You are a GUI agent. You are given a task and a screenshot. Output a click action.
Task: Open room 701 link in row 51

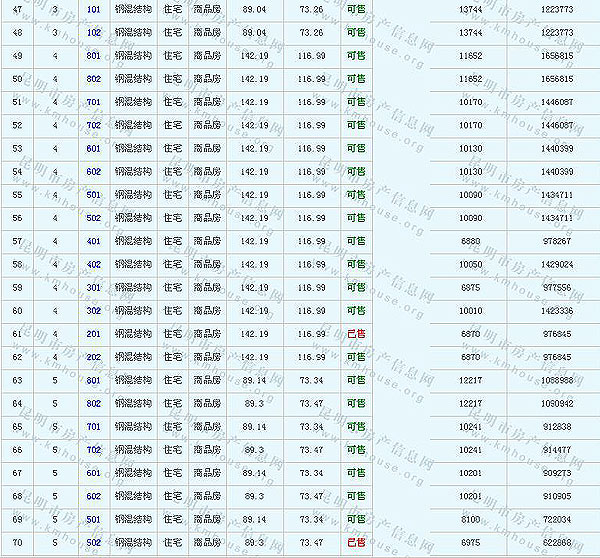click(94, 102)
